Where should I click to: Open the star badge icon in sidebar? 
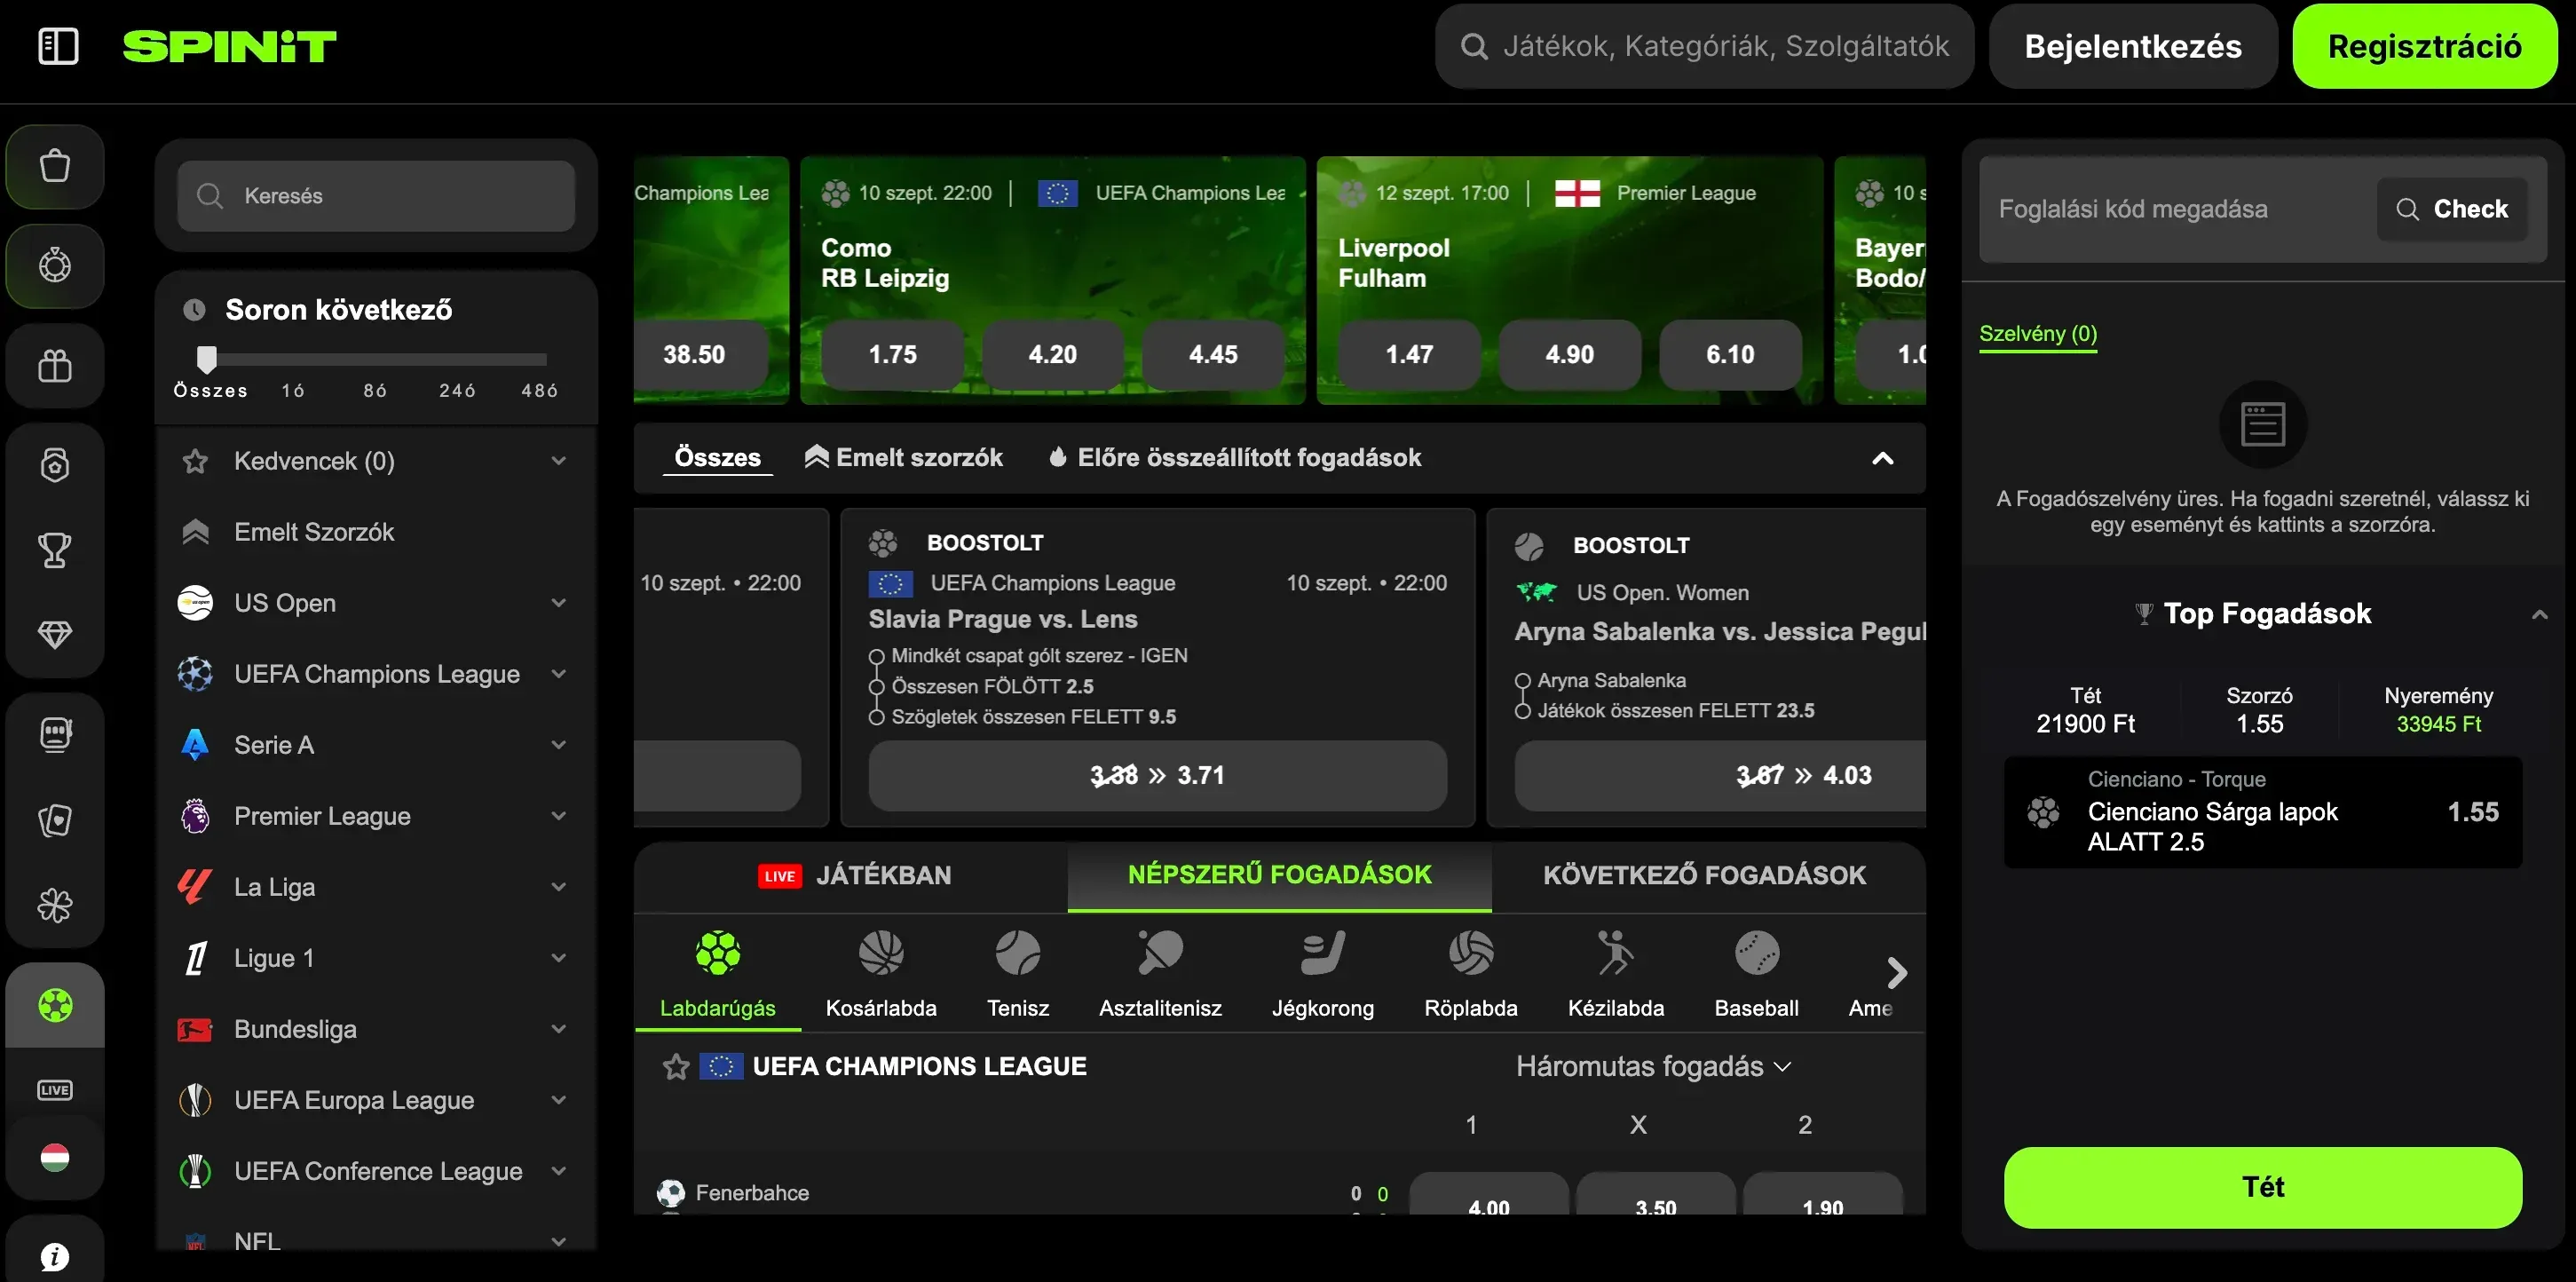[55, 465]
